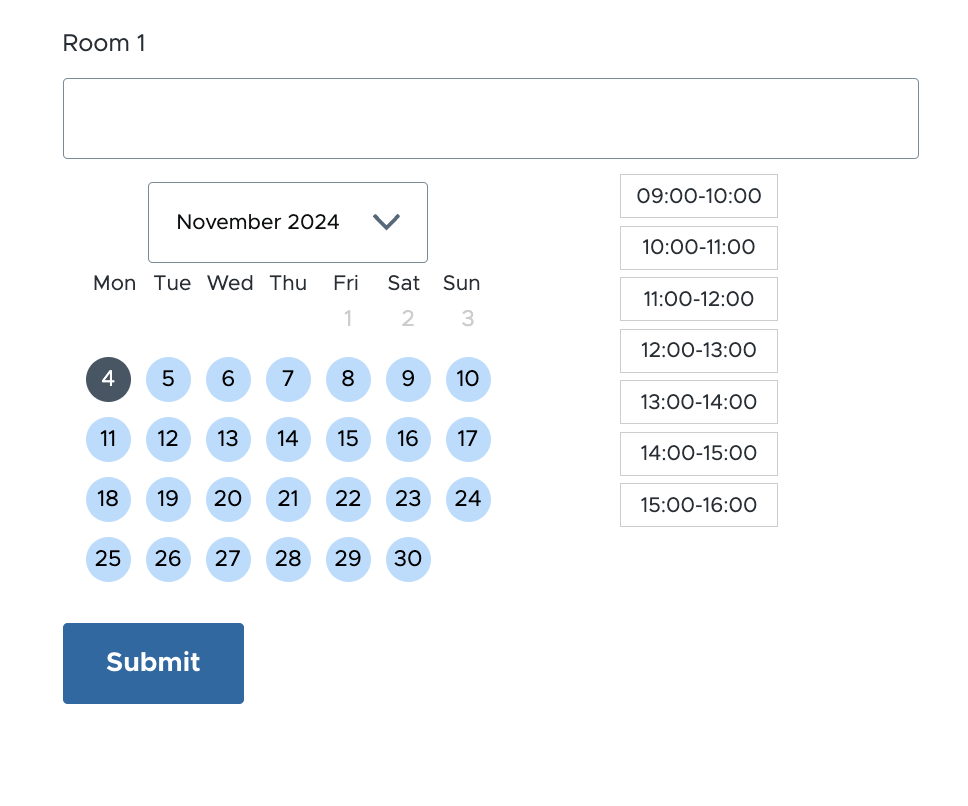968x806 pixels.
Task: Expand the month selector chevron
Action: [x=387, y=222]
